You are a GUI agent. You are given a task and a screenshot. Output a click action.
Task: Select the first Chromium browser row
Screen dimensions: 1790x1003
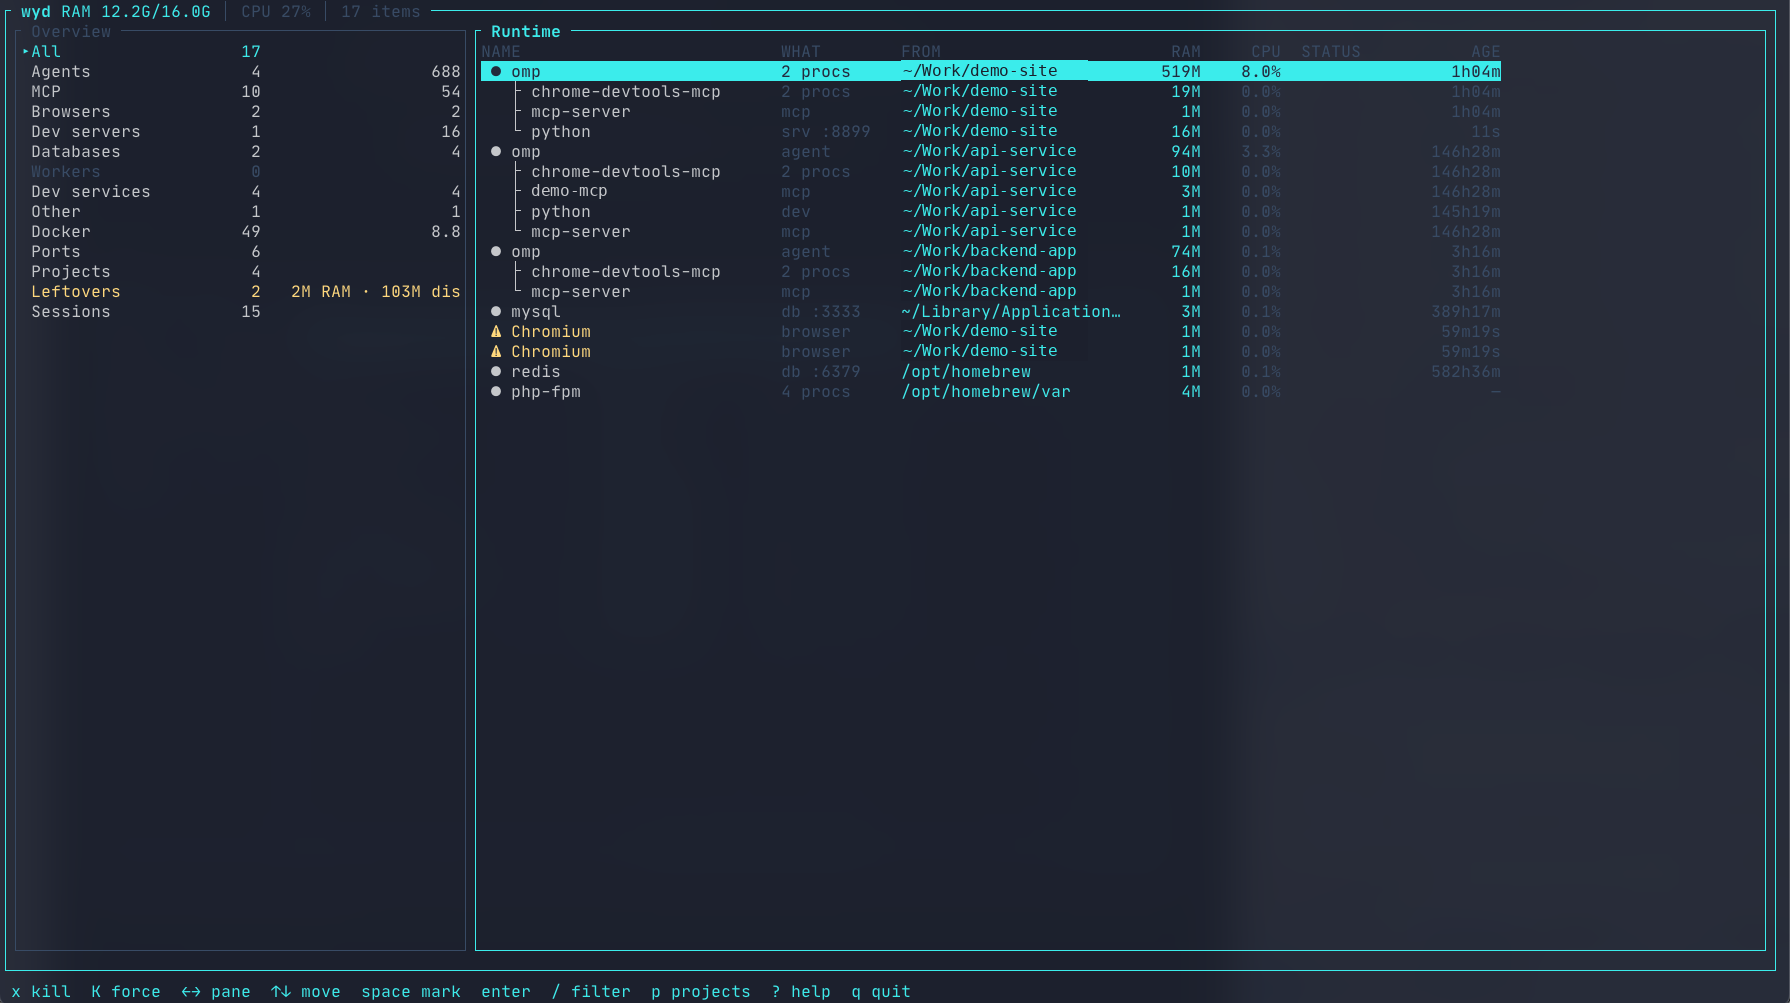991,331
